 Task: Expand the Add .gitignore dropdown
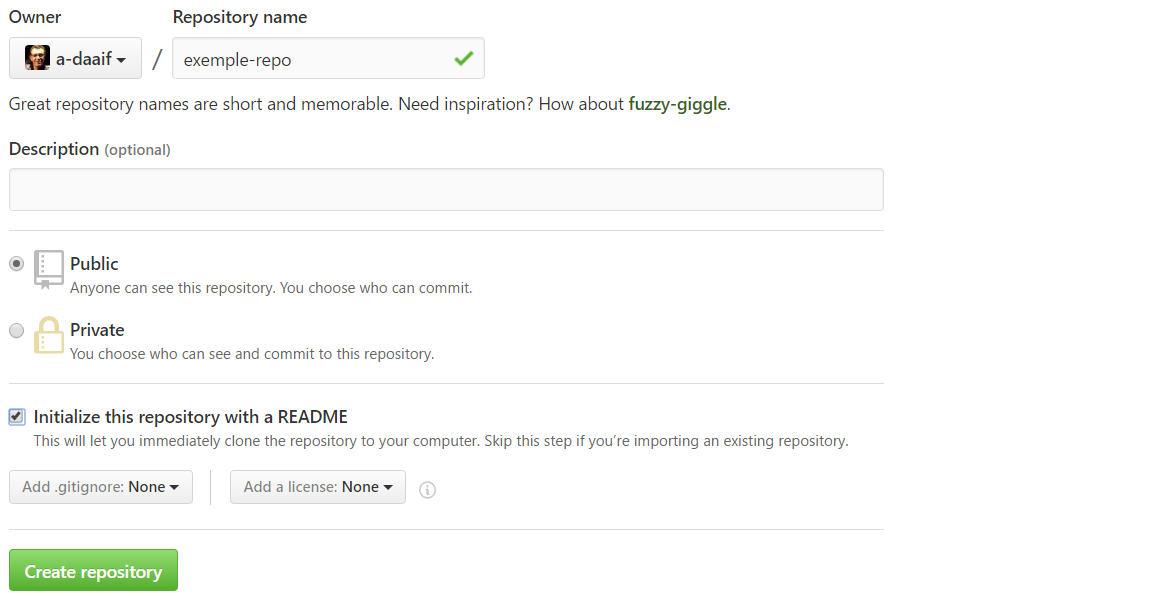tap(101, 487)
